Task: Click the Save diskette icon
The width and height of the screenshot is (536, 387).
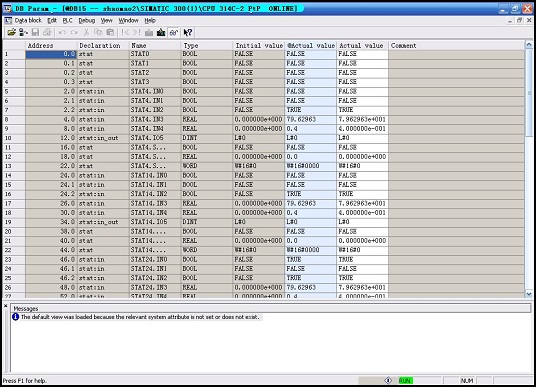Action: point(35,32)
